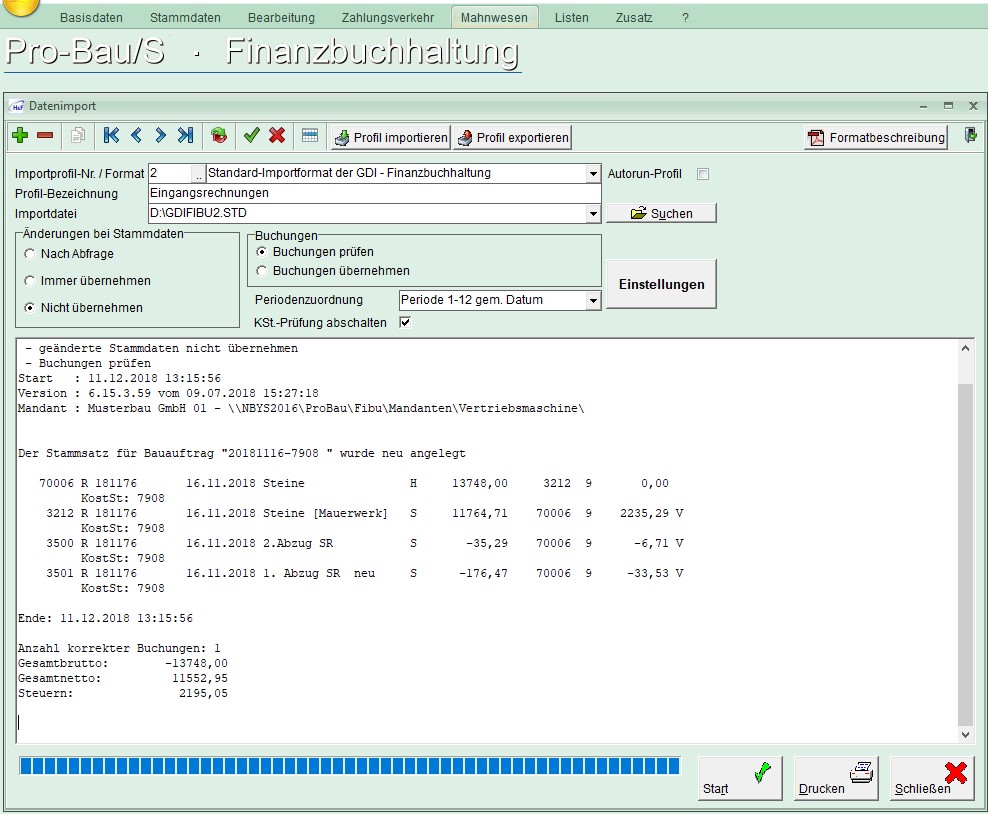Select the Immer übernehmen radio option
Image resolution: width=988 pixels, height=814 pixels.
click(x=30, y=281)
